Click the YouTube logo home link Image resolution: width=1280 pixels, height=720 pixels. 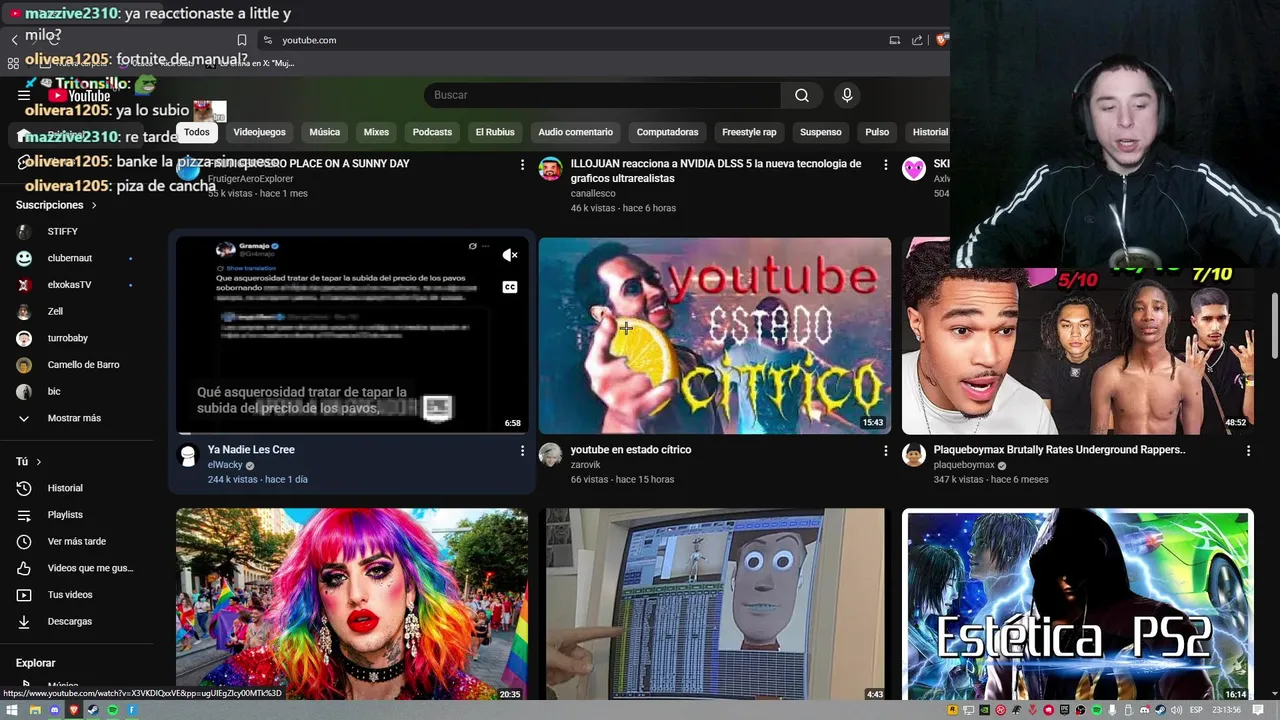pyautogui.click(x=80, y=96)
